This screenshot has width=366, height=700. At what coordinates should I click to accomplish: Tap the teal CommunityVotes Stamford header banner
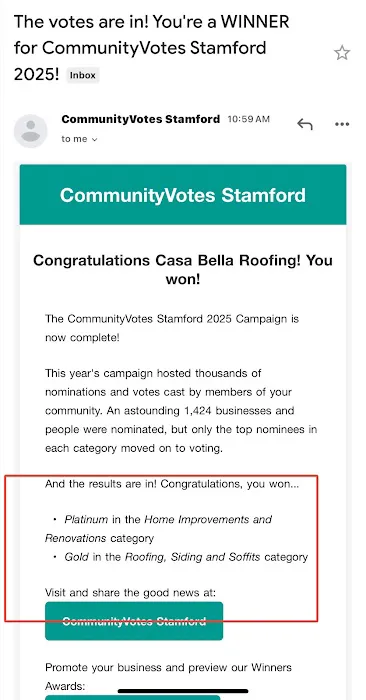[x=183, y=195]
